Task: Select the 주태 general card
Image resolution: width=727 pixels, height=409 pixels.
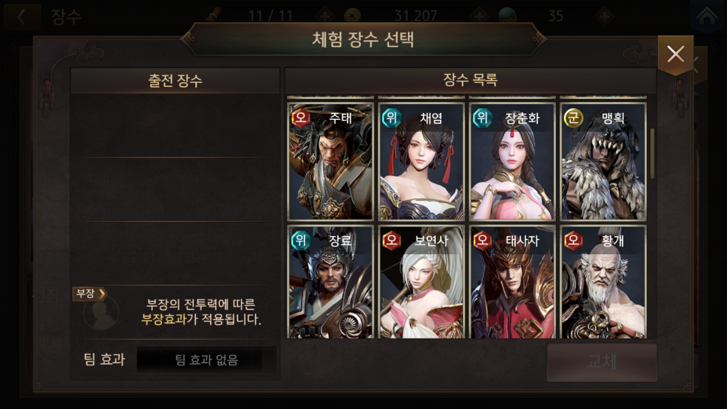Action: click(x=330, y=161)
